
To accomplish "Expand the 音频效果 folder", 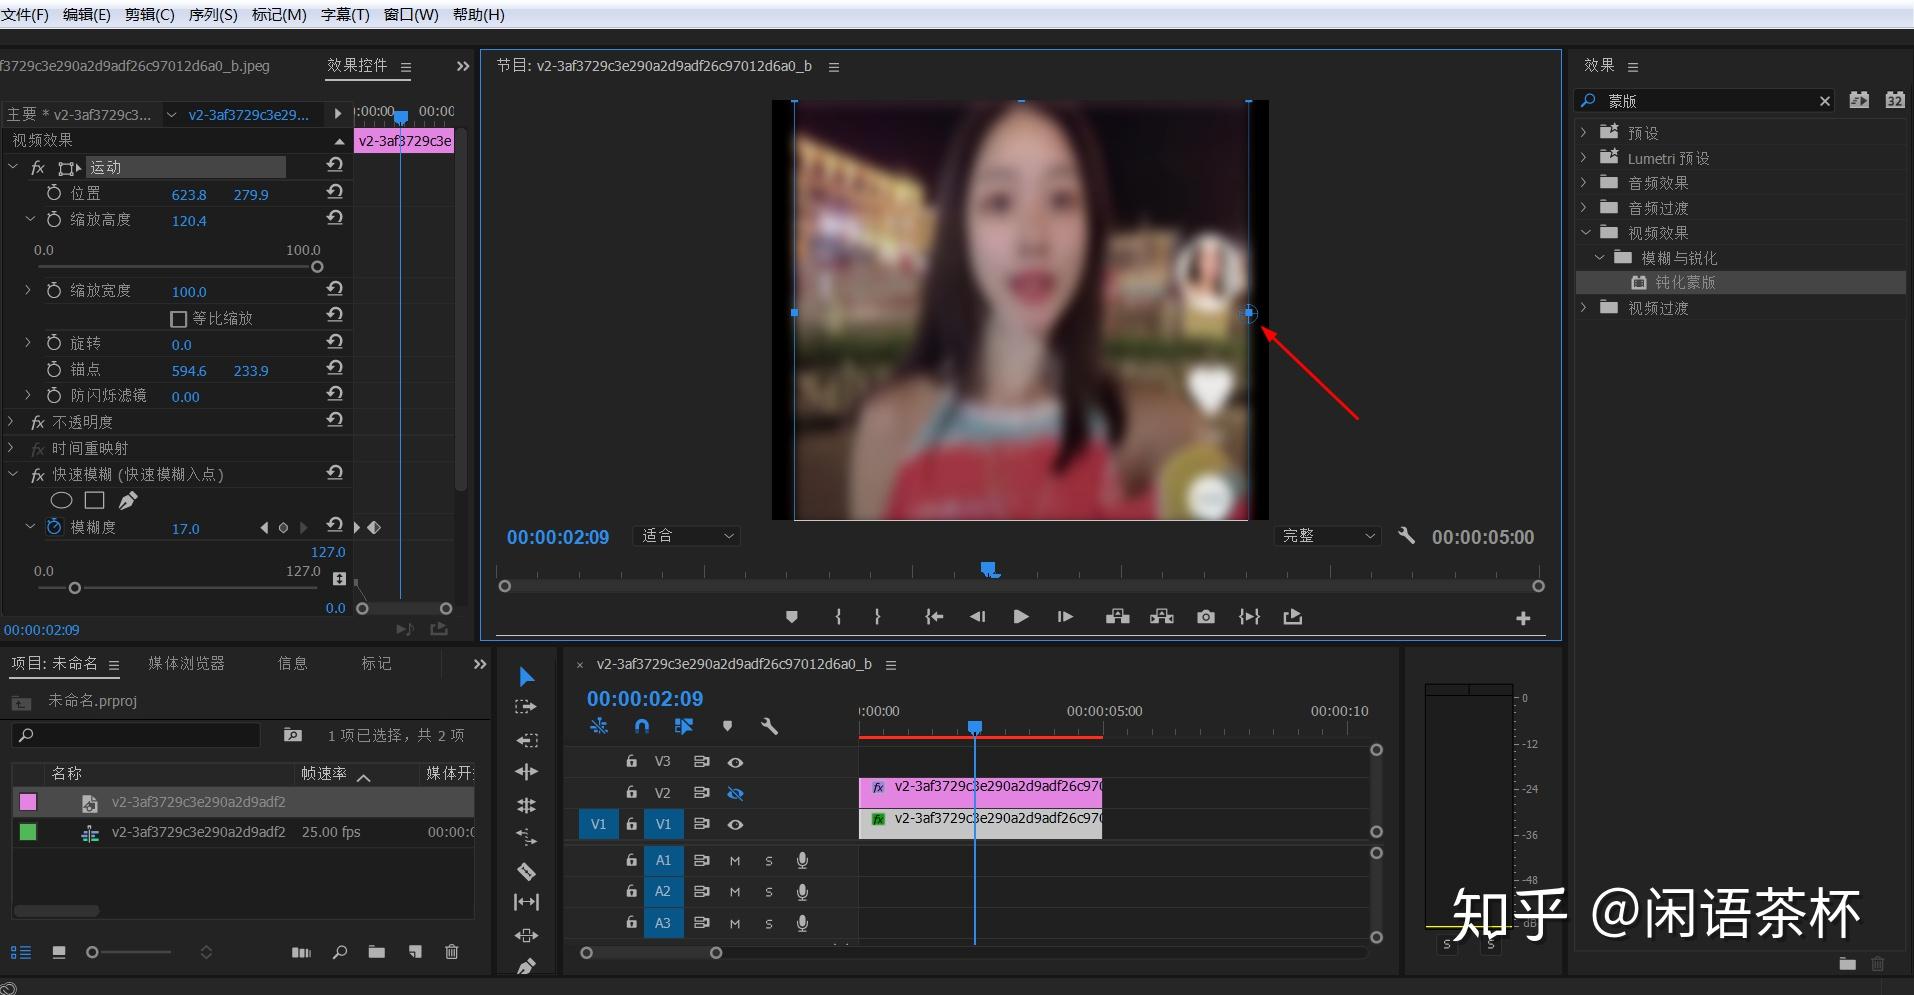I will coord(1584,183).
